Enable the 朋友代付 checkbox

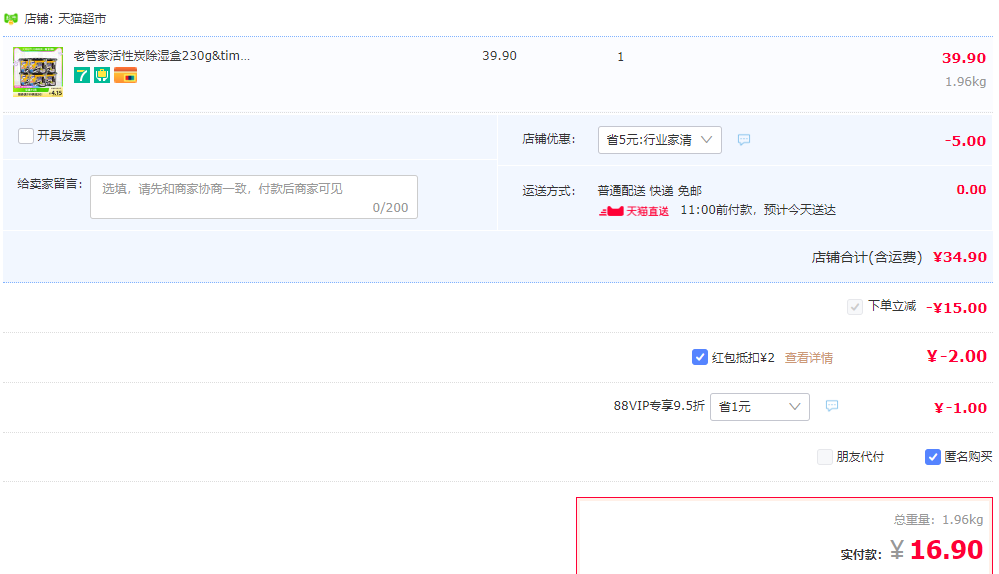click(824, 457)
